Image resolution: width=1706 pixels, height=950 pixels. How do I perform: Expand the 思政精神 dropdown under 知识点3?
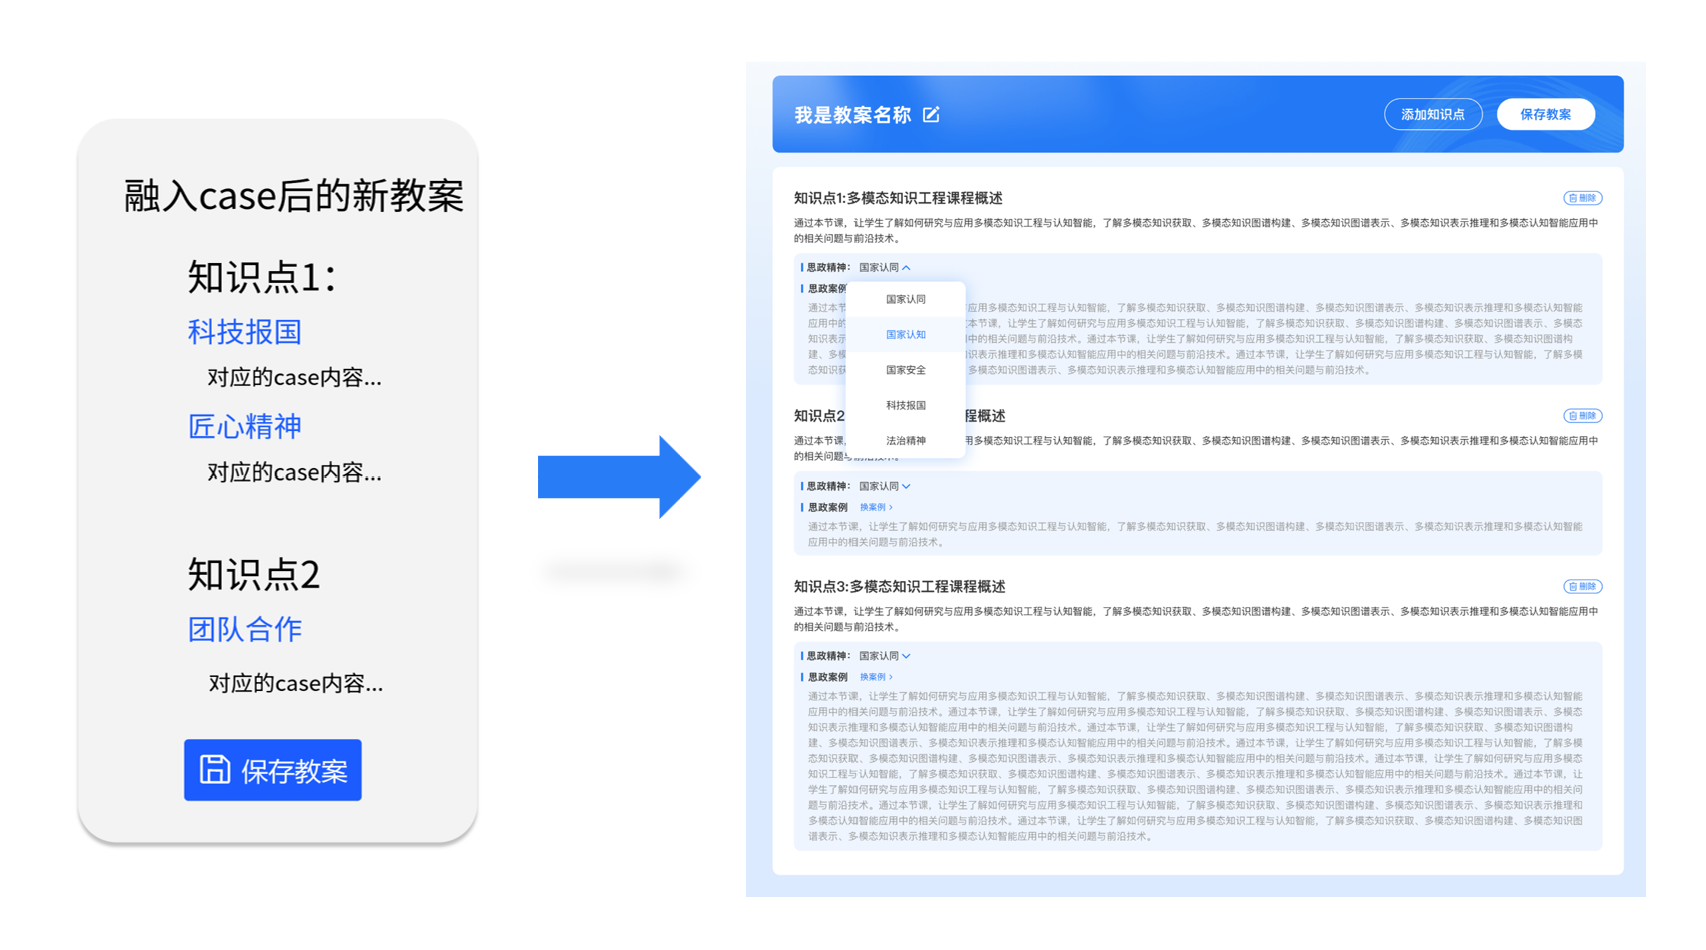click(906, 657)
